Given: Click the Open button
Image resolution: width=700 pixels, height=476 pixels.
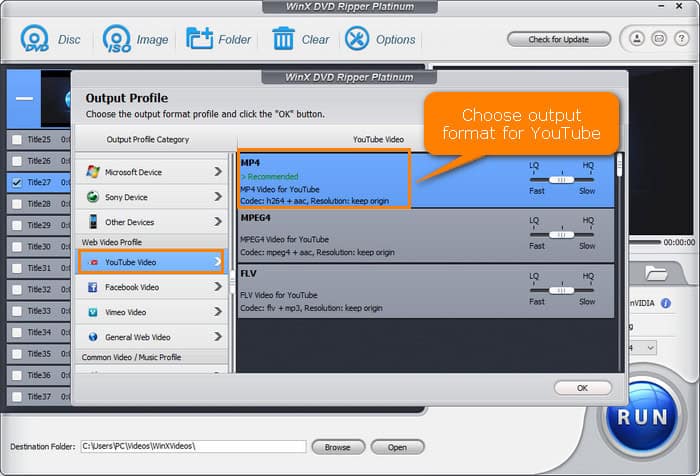Looking at the screenshot, I should coord(397,447).
